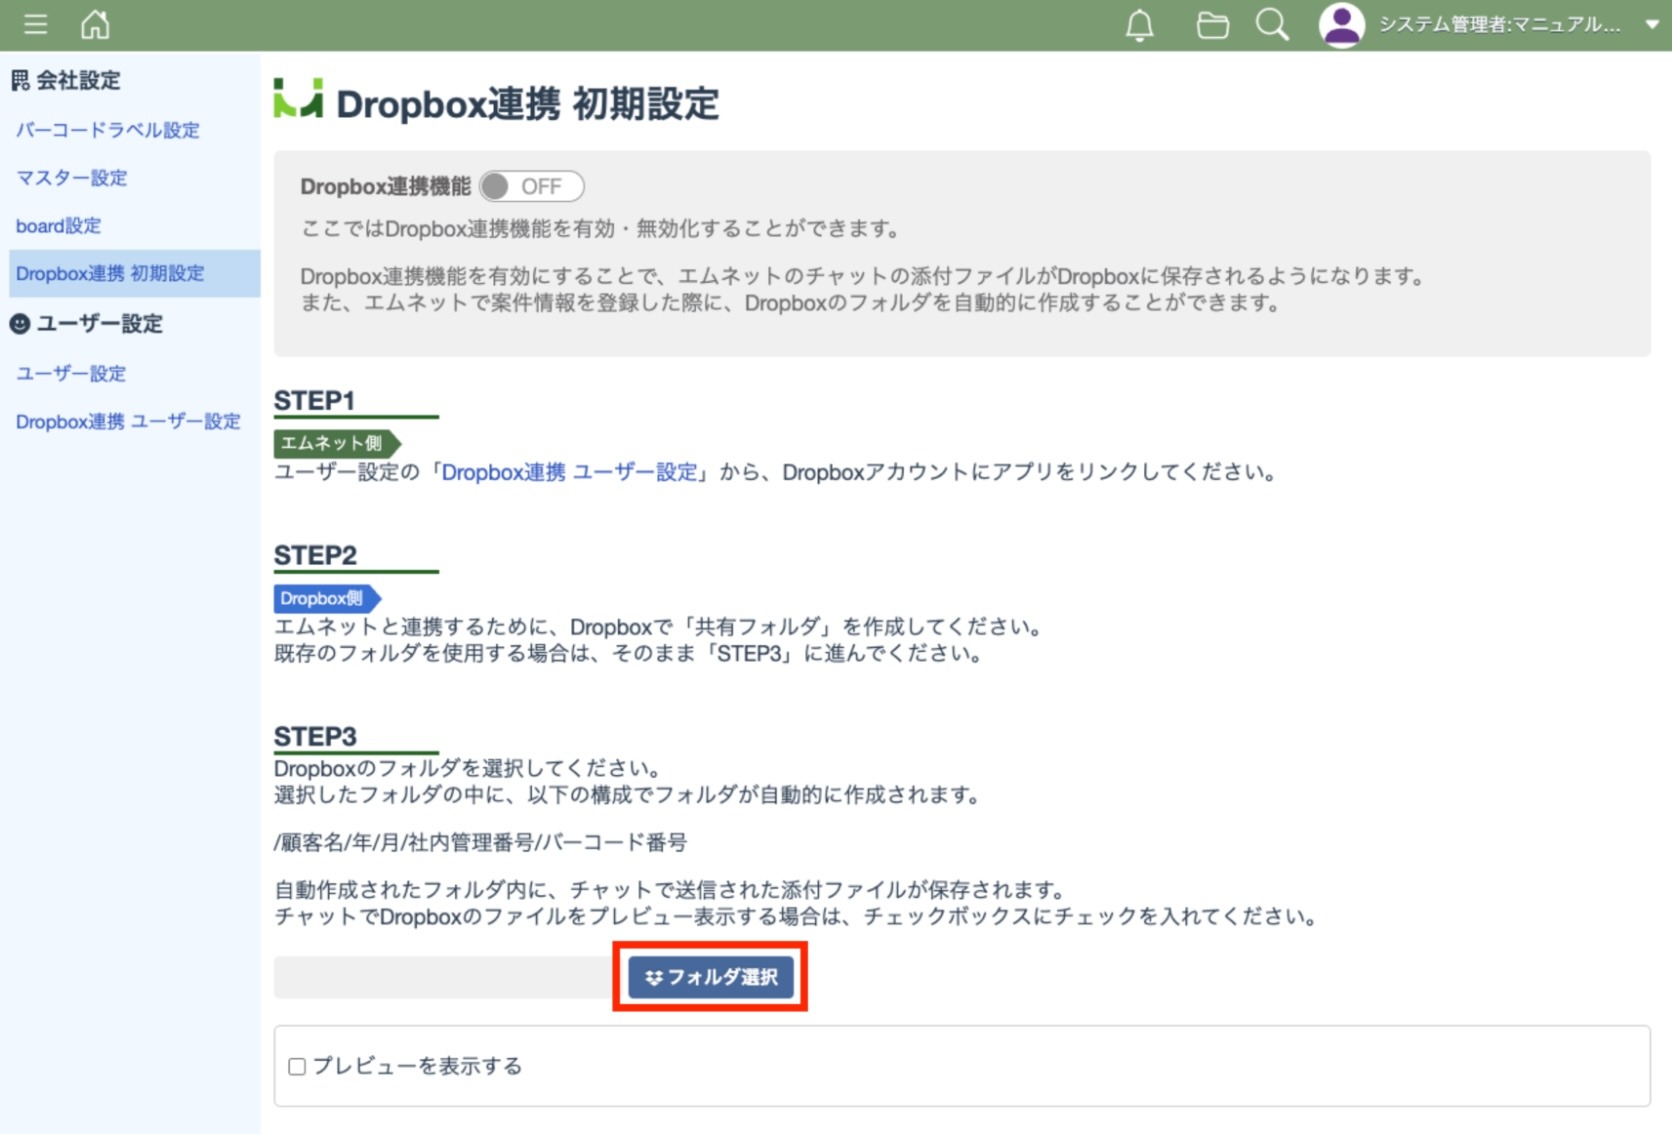
Task: Open the hamburger menu icon
Action: point(35,24)
